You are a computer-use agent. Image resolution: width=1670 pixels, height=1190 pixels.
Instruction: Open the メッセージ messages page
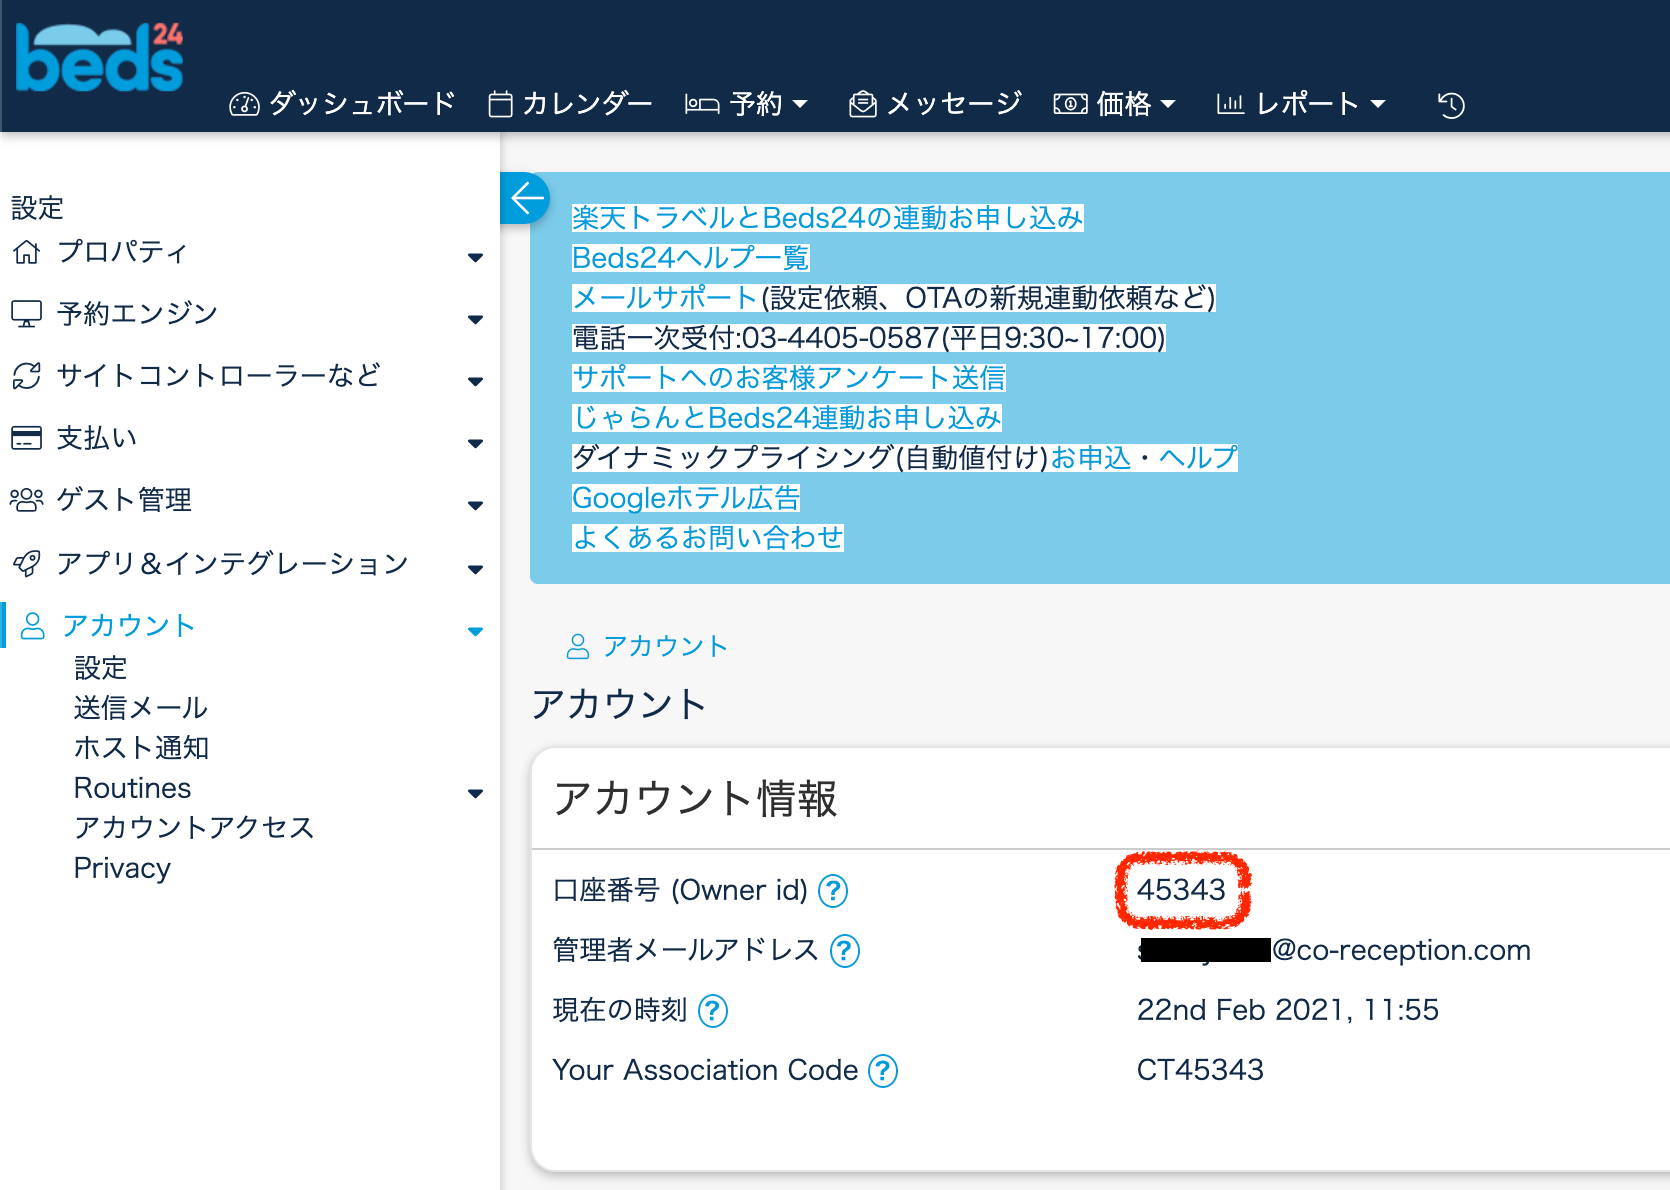935,104
